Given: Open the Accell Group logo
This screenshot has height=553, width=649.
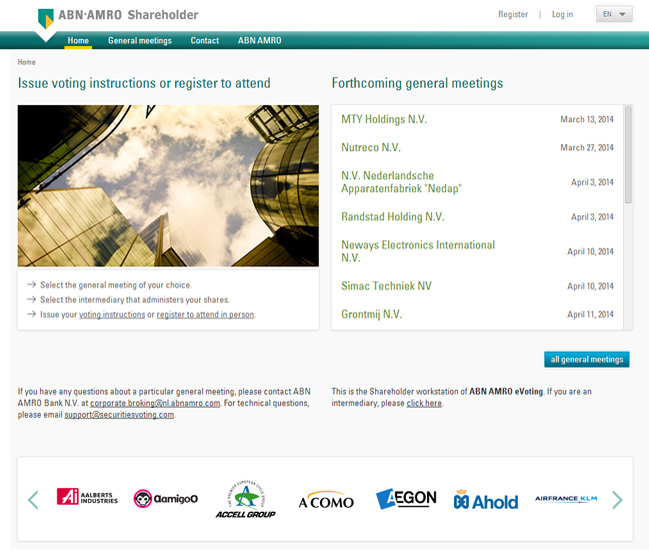Looking at the screenshot, I should pos(246,500).
